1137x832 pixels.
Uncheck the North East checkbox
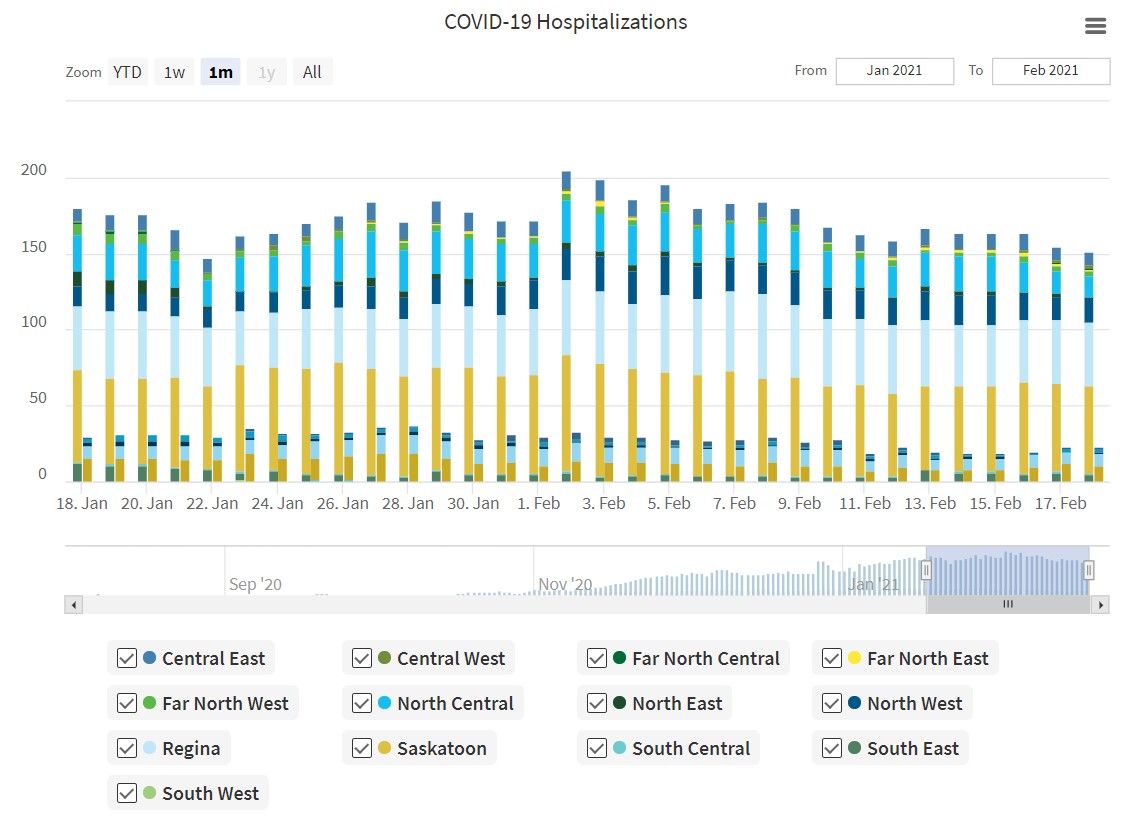click(x=597, y=704)
